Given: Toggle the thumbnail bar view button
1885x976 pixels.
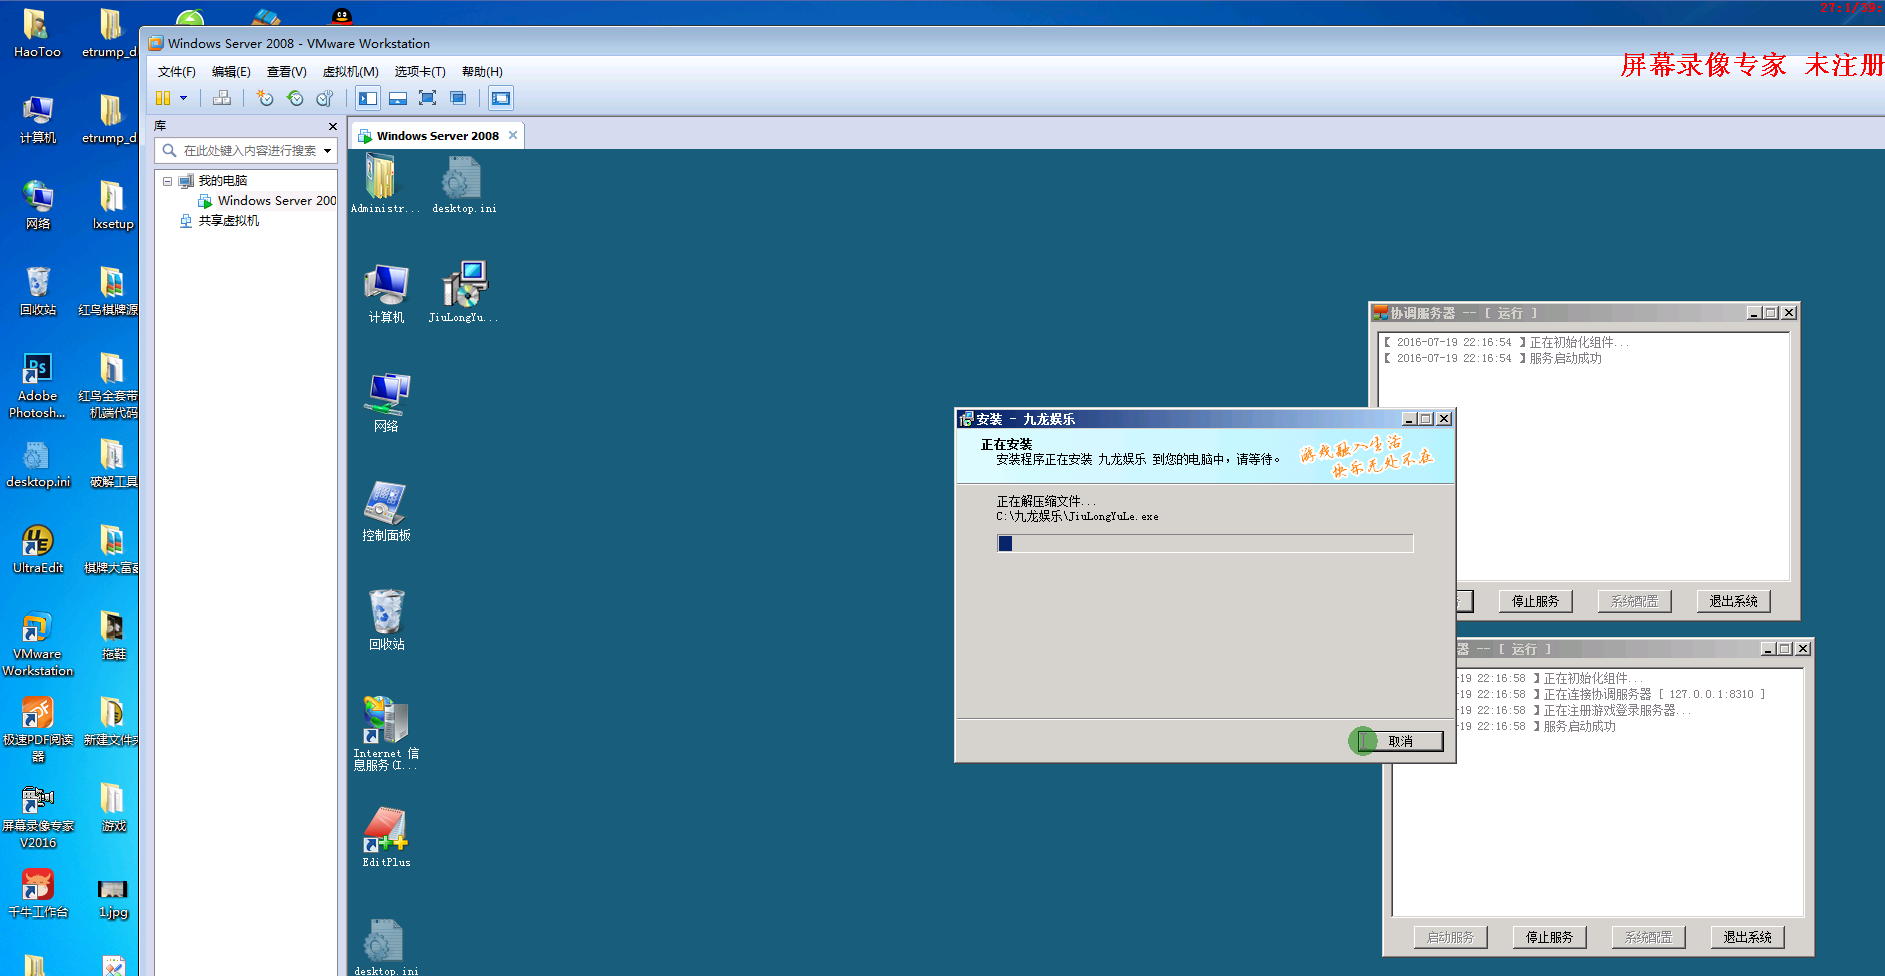Looking at the screenshot, I should click(x=398, y=98).
